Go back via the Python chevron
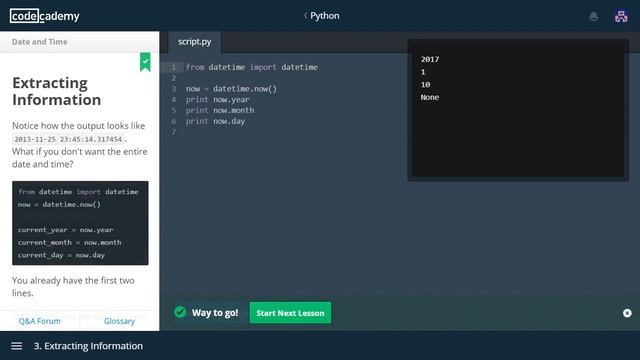 (305, 16)
